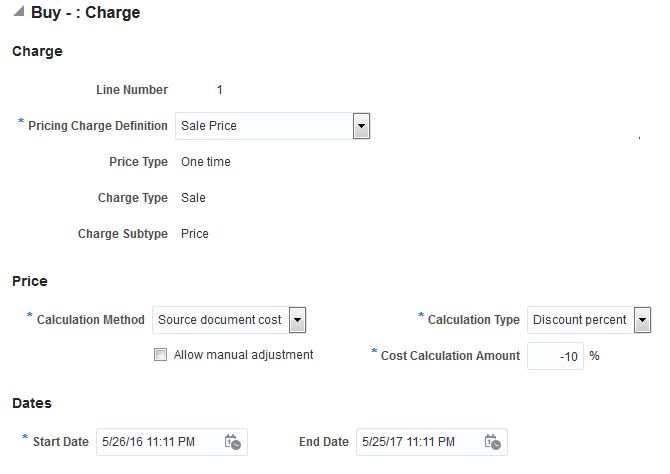This screenshot has width=670, height=474.
Task: Click the Source document cost selection box
Action: (x=220, y=320)
